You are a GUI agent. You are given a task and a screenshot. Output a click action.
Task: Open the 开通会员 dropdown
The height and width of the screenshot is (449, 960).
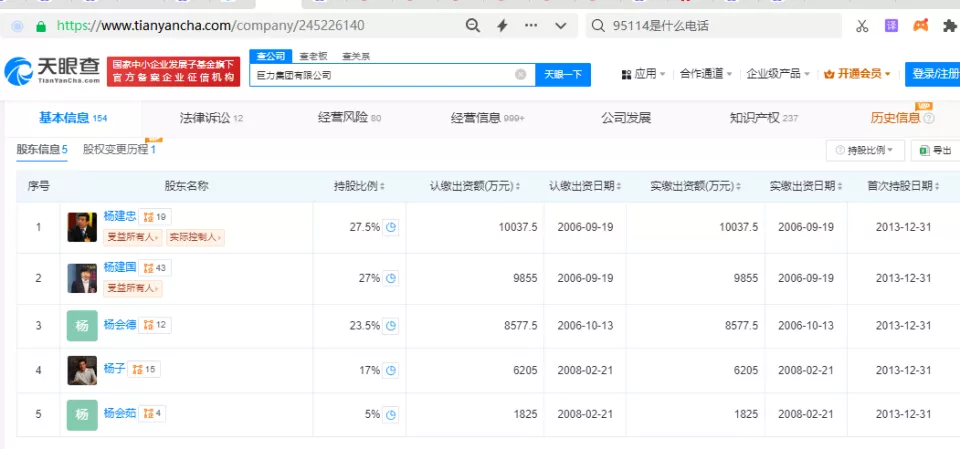857,74
